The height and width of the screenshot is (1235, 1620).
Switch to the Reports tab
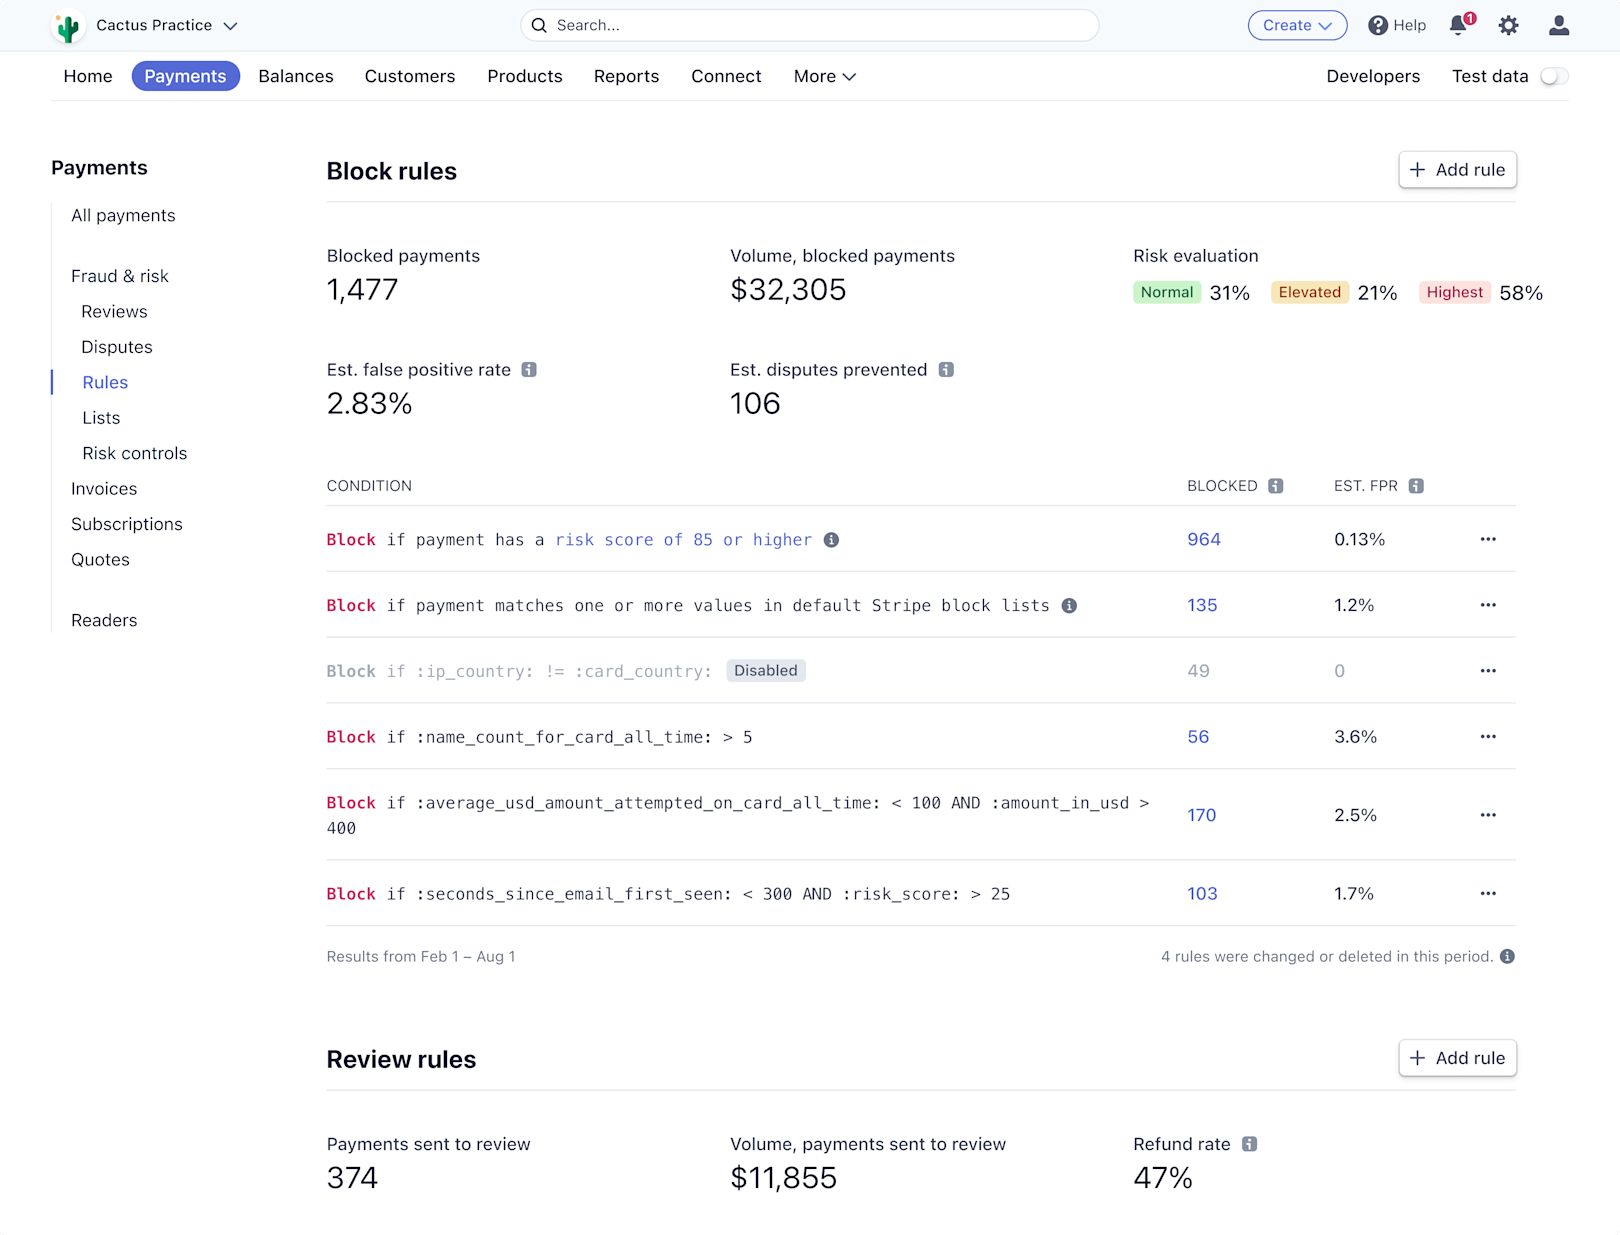[x=626, y=76]
